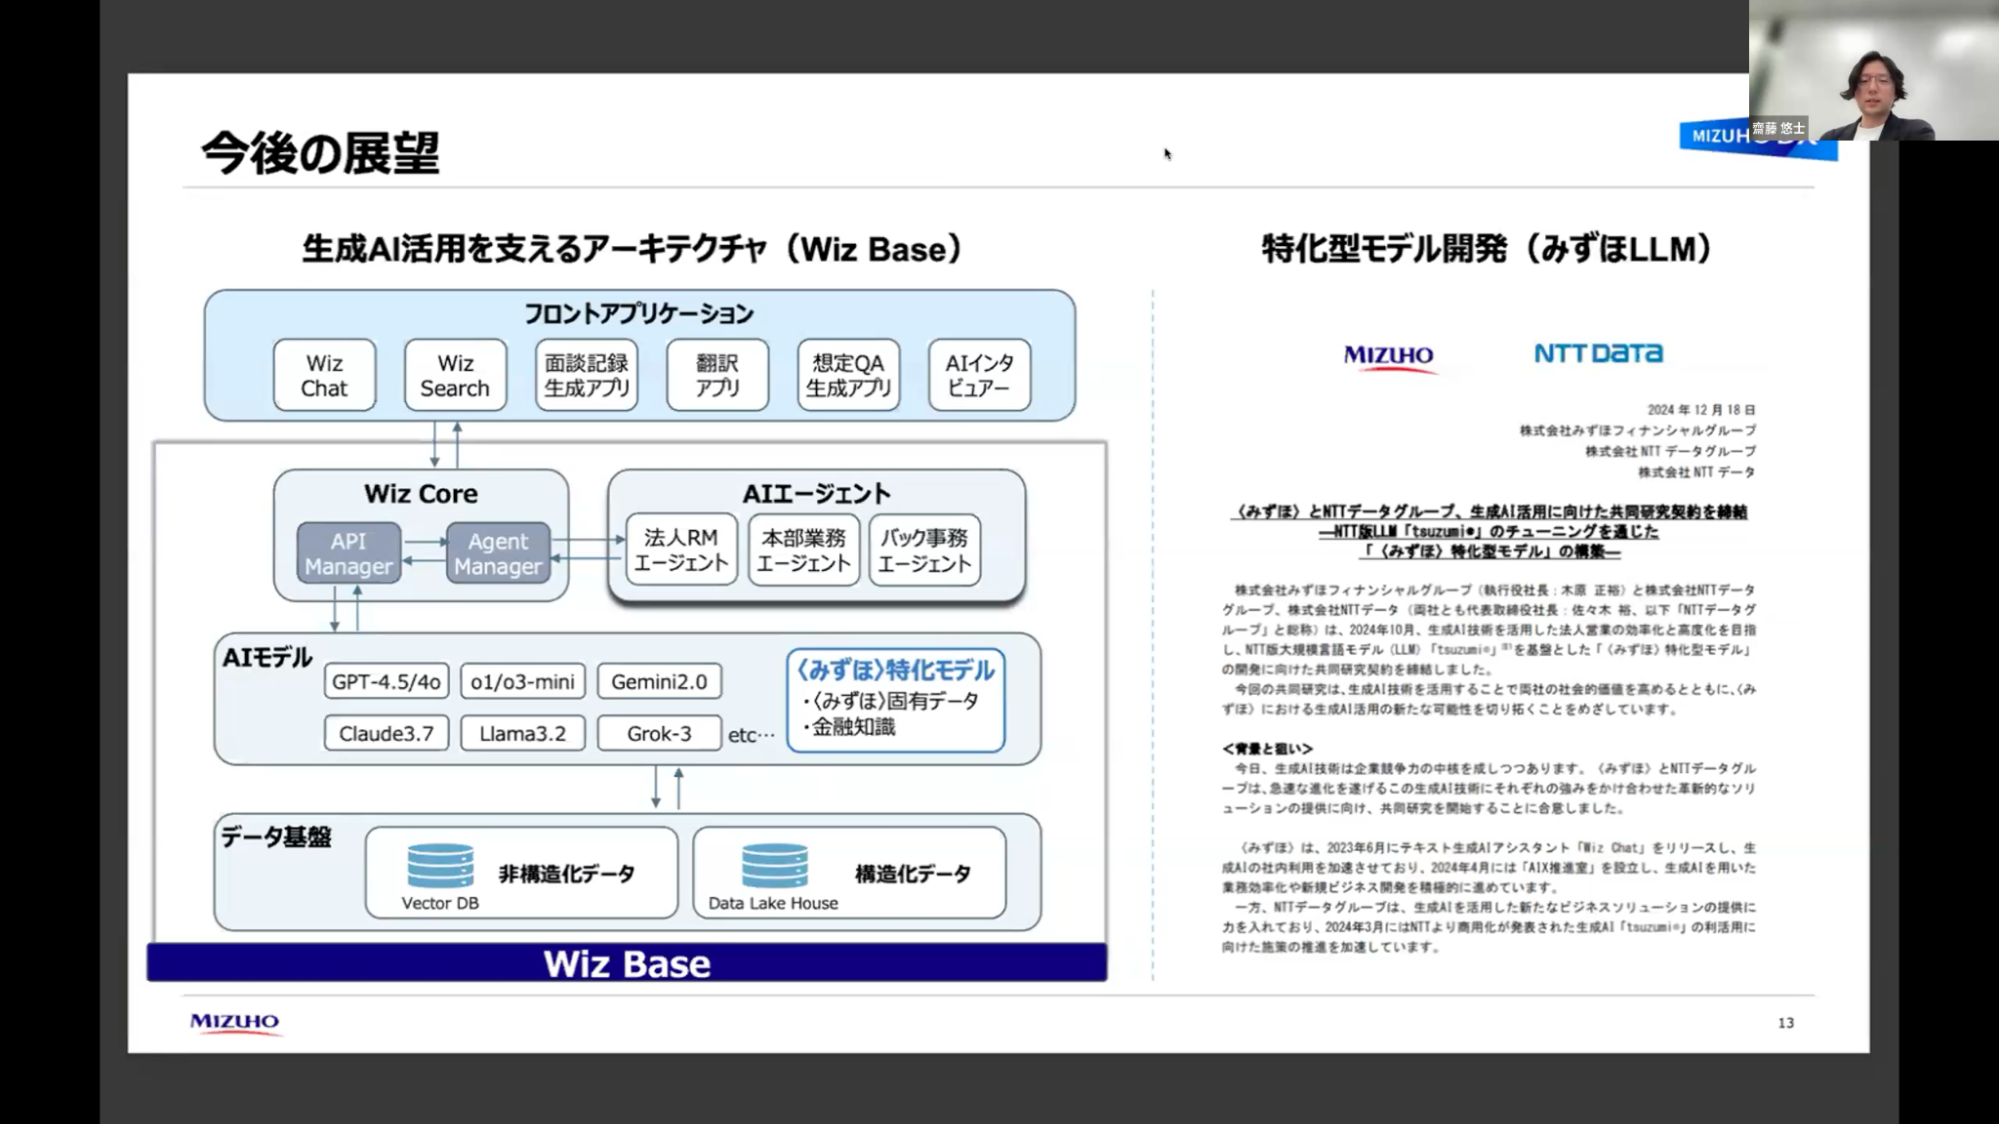Click the フロントアプリケーション section title
Image resolution: width=1999 pixels, height=1125 pixels.
point(639,314)
